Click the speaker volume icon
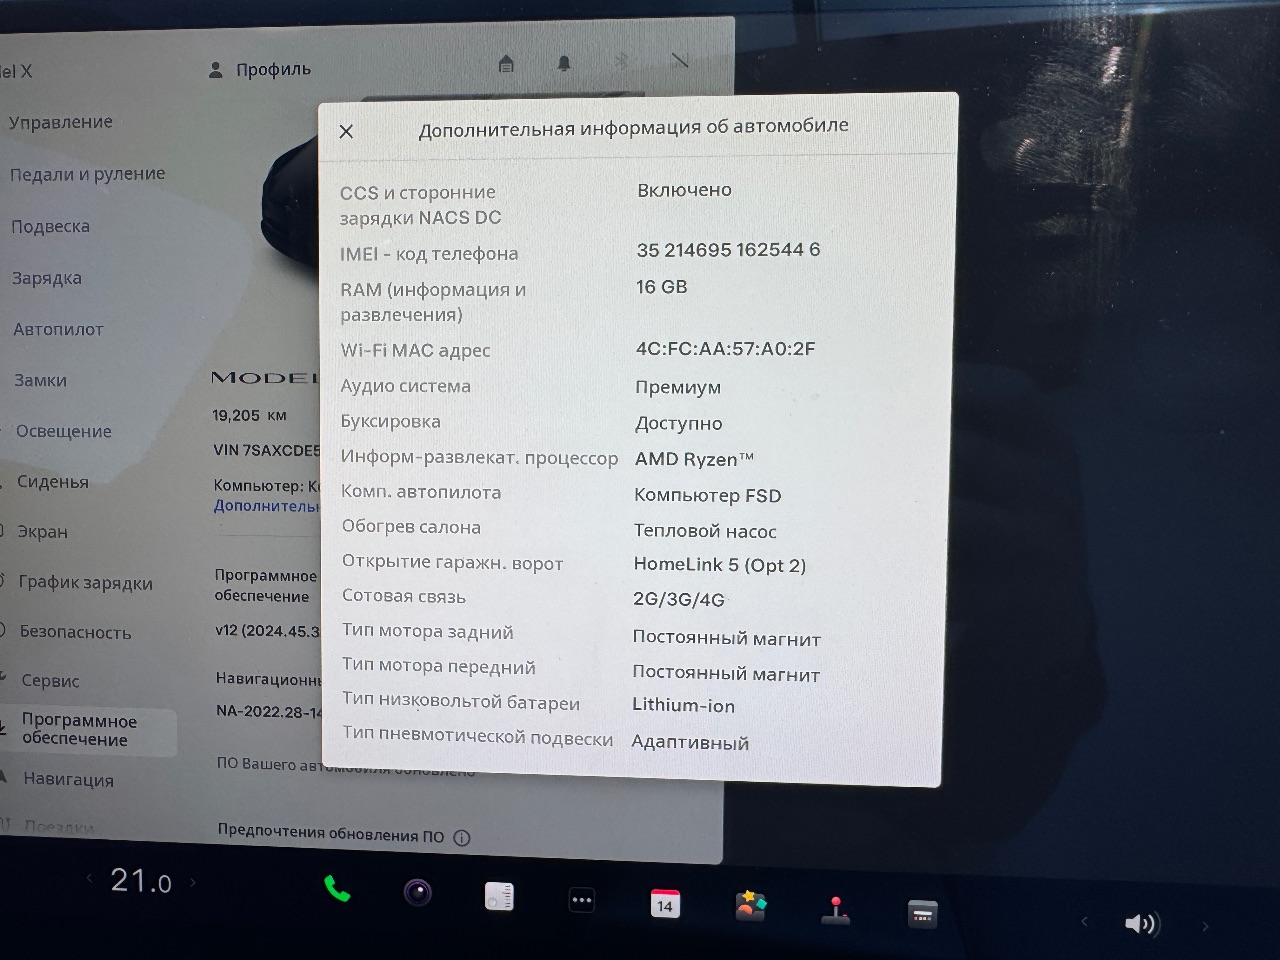This screenshot has width=1280, height=960. 1141,923
